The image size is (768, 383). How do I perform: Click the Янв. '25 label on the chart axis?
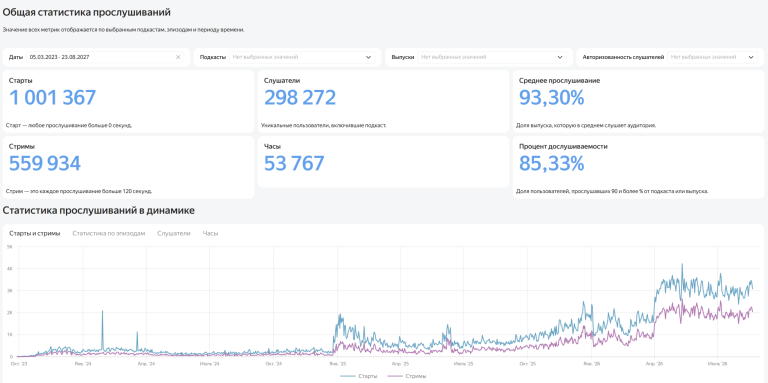[x=337, y=364]
